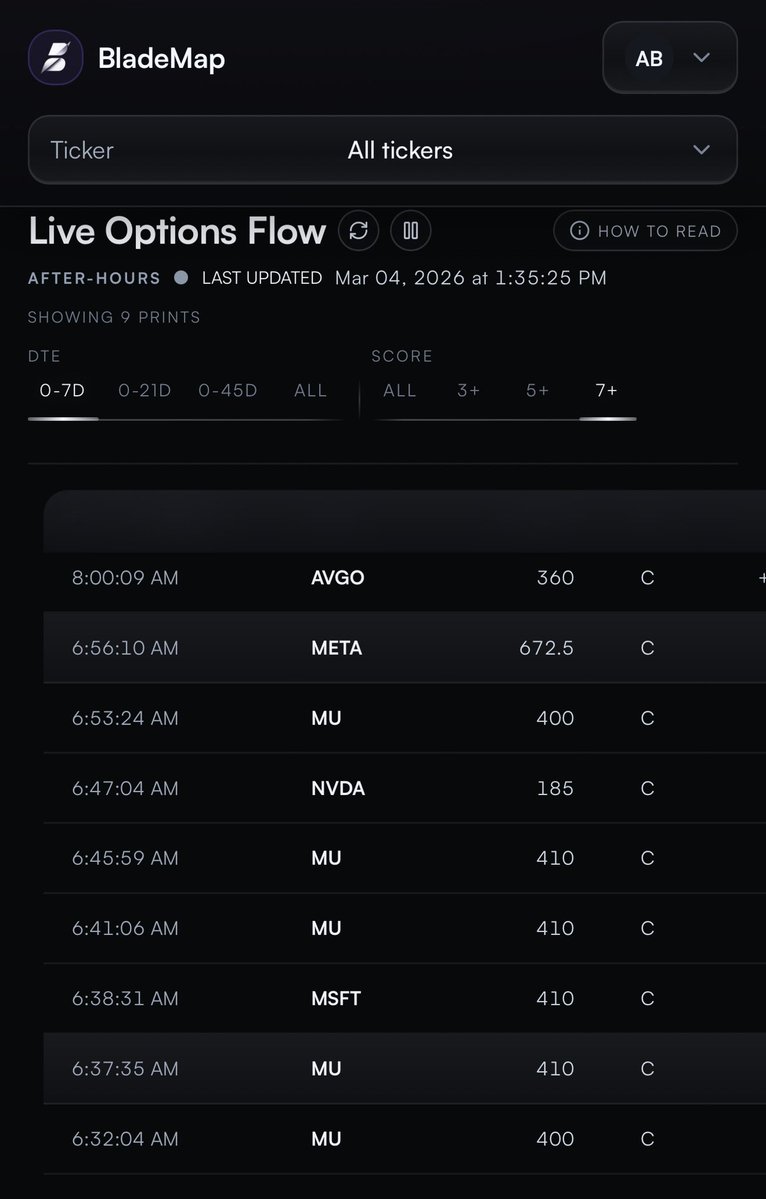This screenshot has height=1199, width=766.
Task: Refresh the live options flow
Action: click(359, 231)
